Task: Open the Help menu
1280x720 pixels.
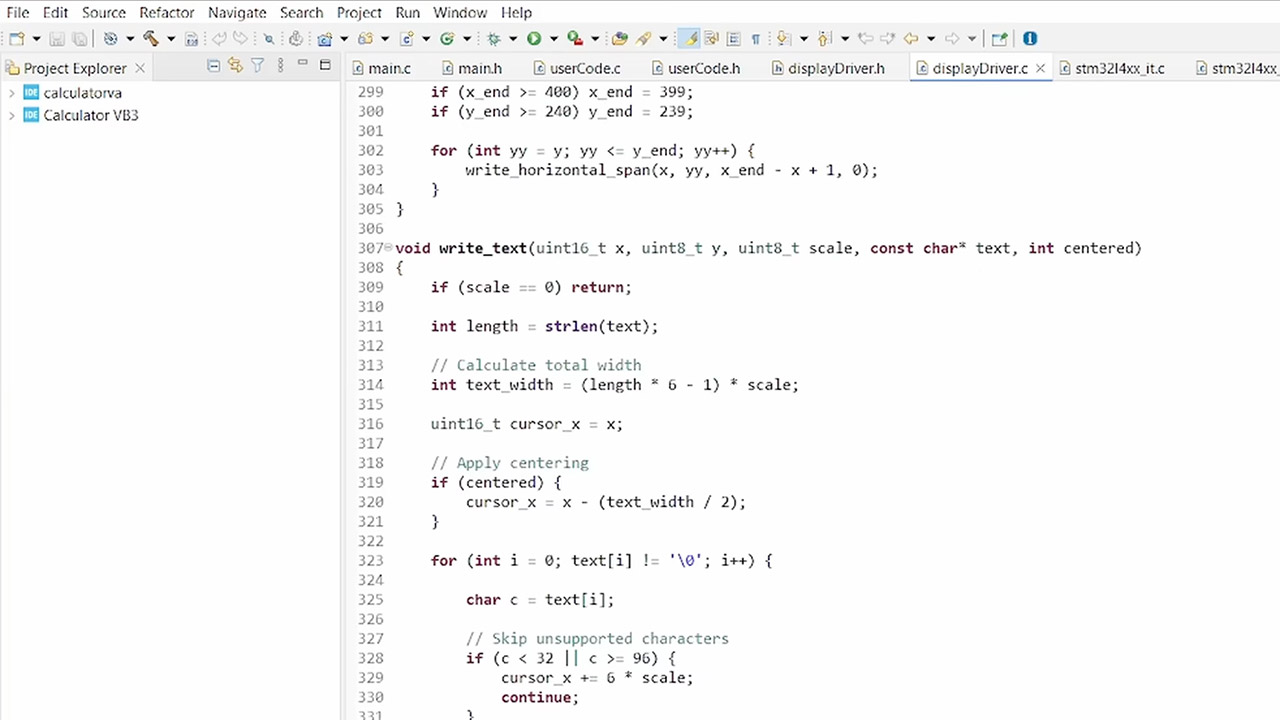Action: tap(516, 12)
